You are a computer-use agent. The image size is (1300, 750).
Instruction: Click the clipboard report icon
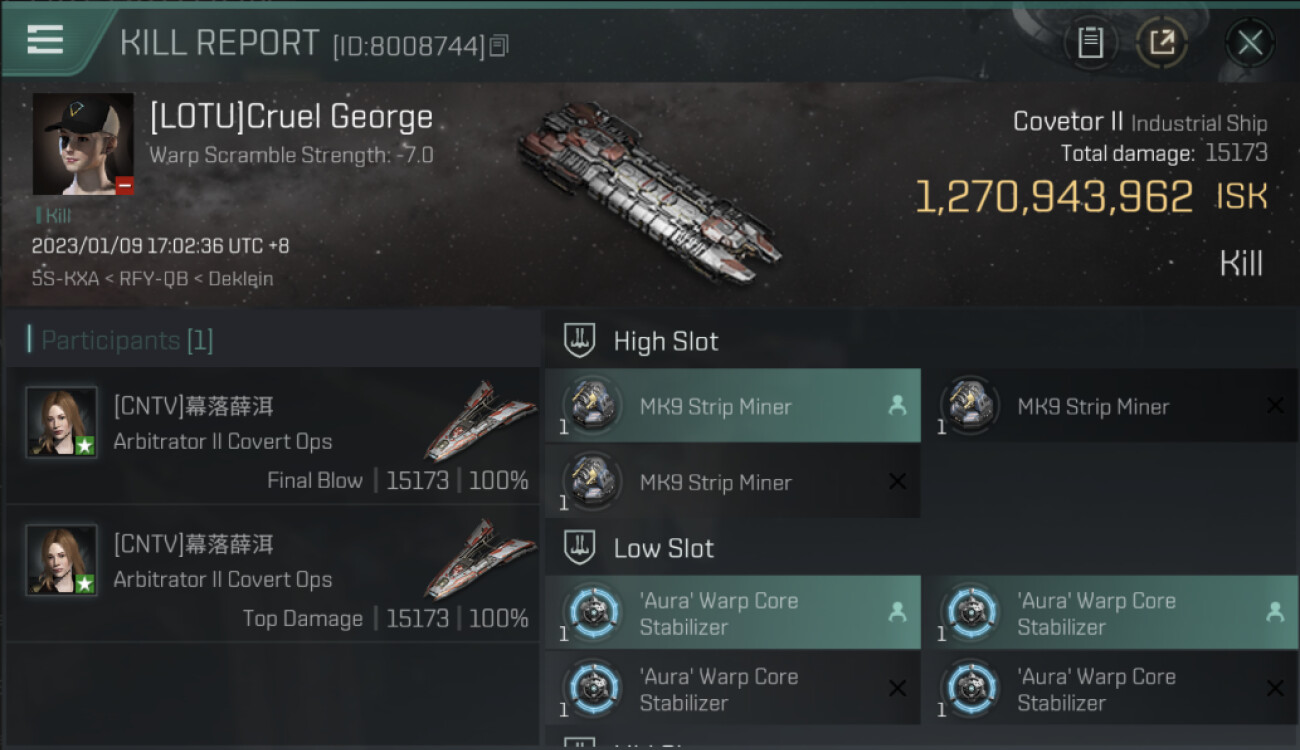click(x=1090, y=42)
